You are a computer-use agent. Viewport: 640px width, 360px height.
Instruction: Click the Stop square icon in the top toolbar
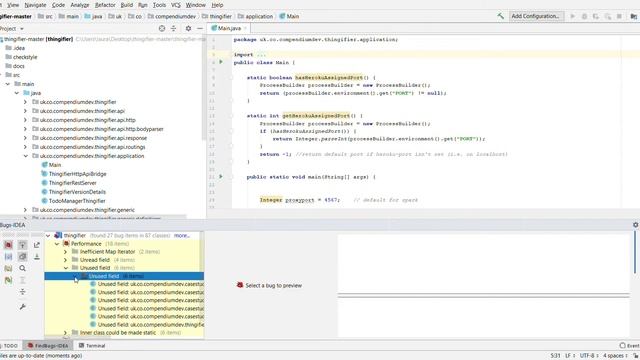tap(619, 16)
